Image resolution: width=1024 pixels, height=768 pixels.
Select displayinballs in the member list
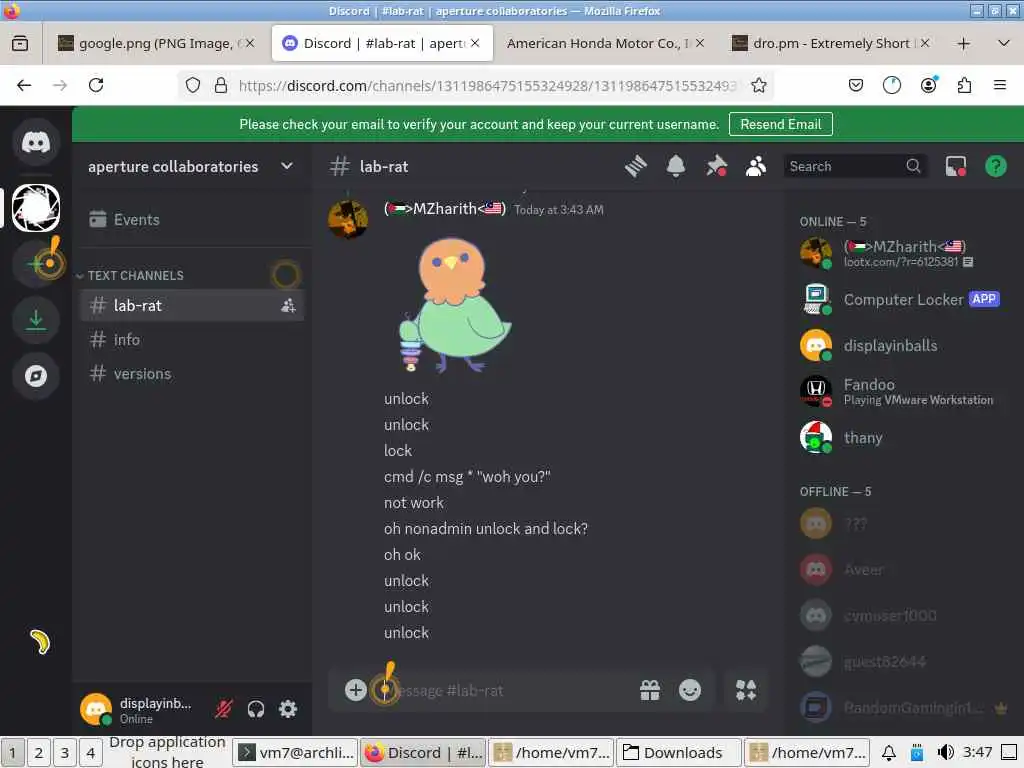[x=903, y=345]
